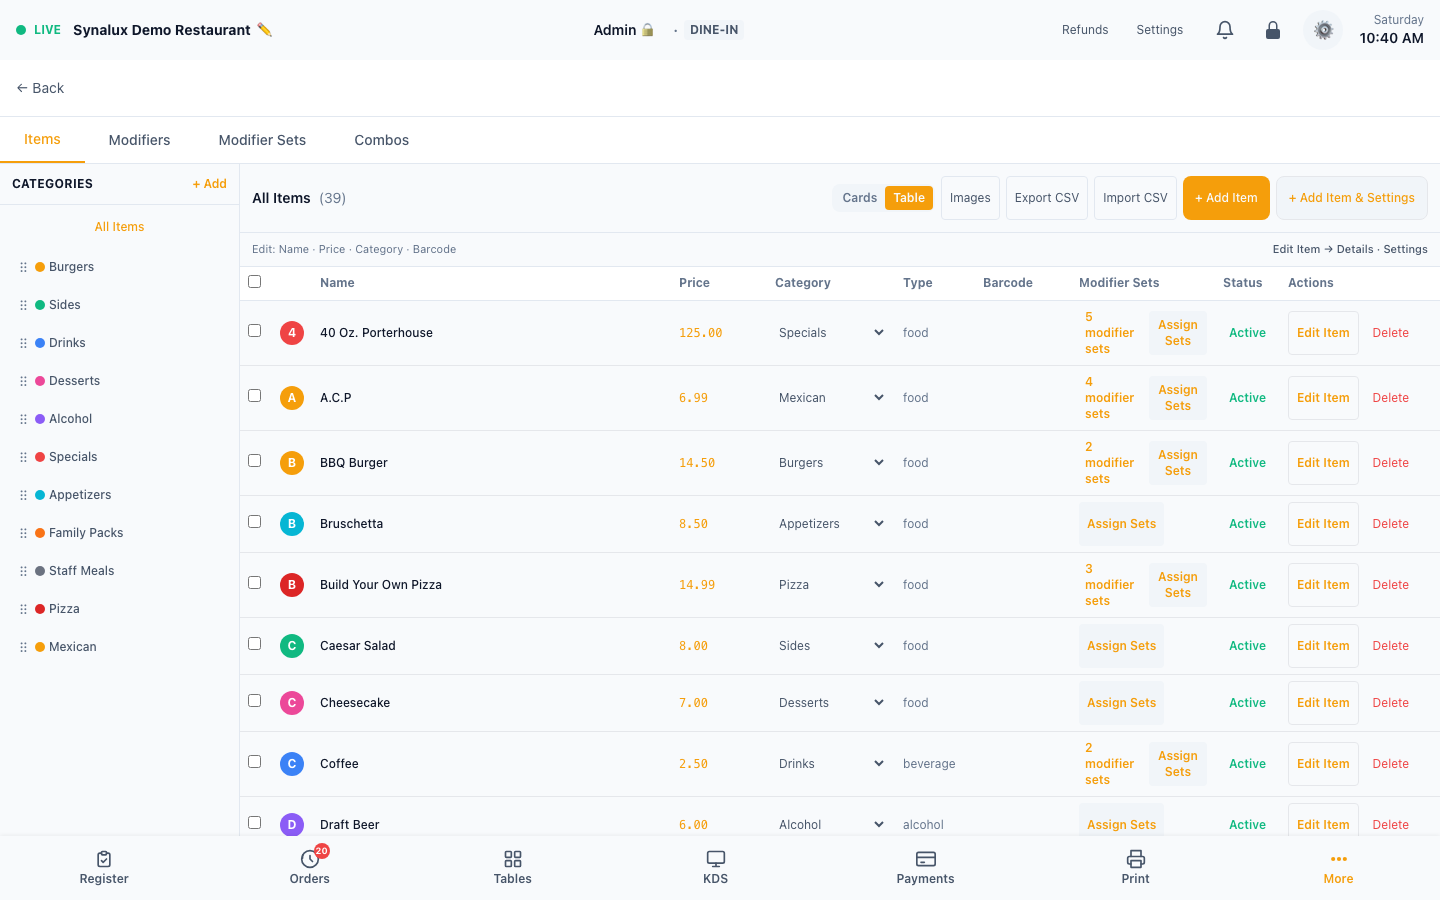Click the 125.00 price of 40 Oz. Porterhouse
The image size is (1440, 900).
(700, 333)
